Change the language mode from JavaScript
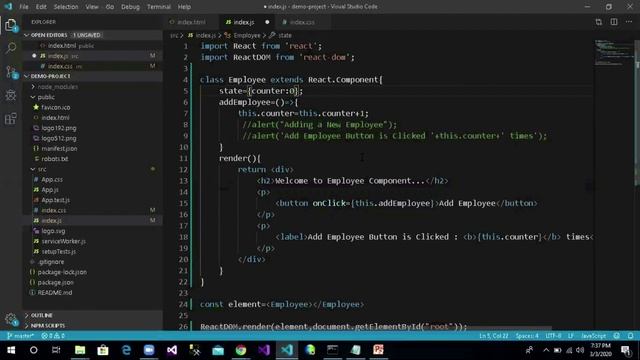This screenshot has height=360, width=640. [593, 336]
